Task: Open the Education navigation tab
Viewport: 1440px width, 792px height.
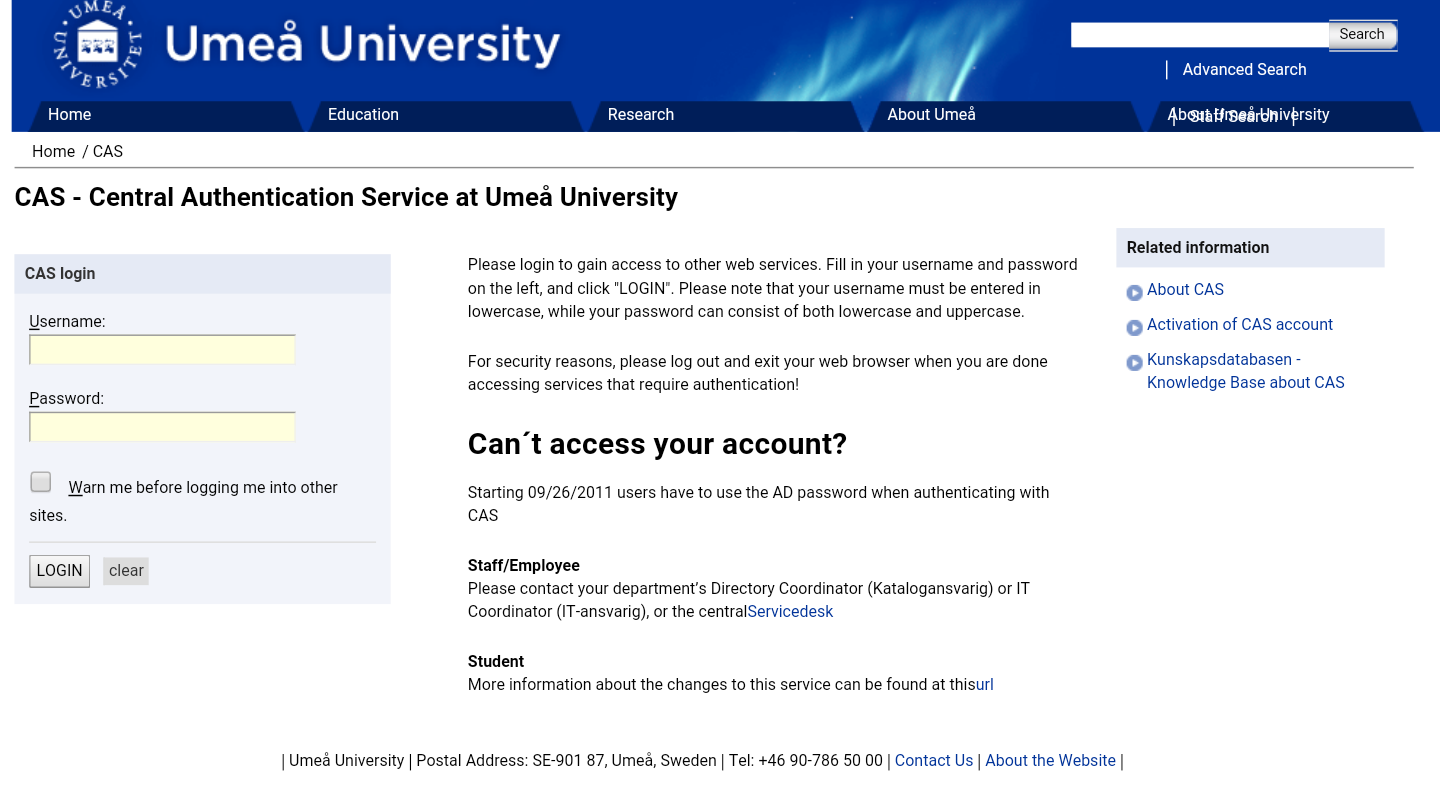Action: tap(363, 115)
